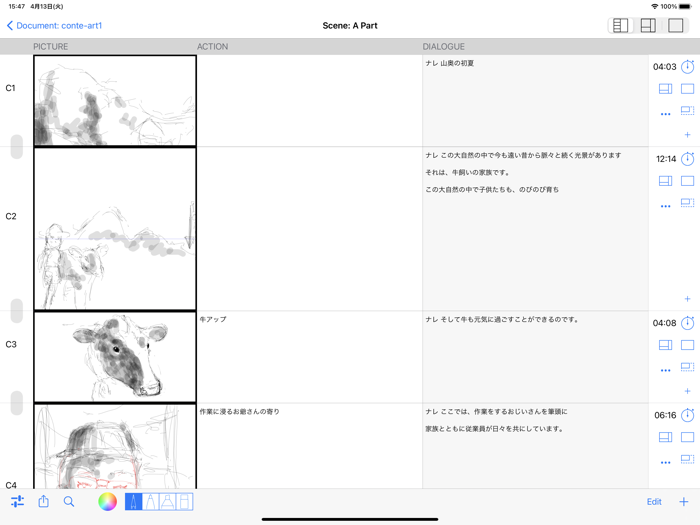The width and height of the screenshot is (700, 525).
Task: Grab the handle between C3 and C4
Action: tap(17, 403)
